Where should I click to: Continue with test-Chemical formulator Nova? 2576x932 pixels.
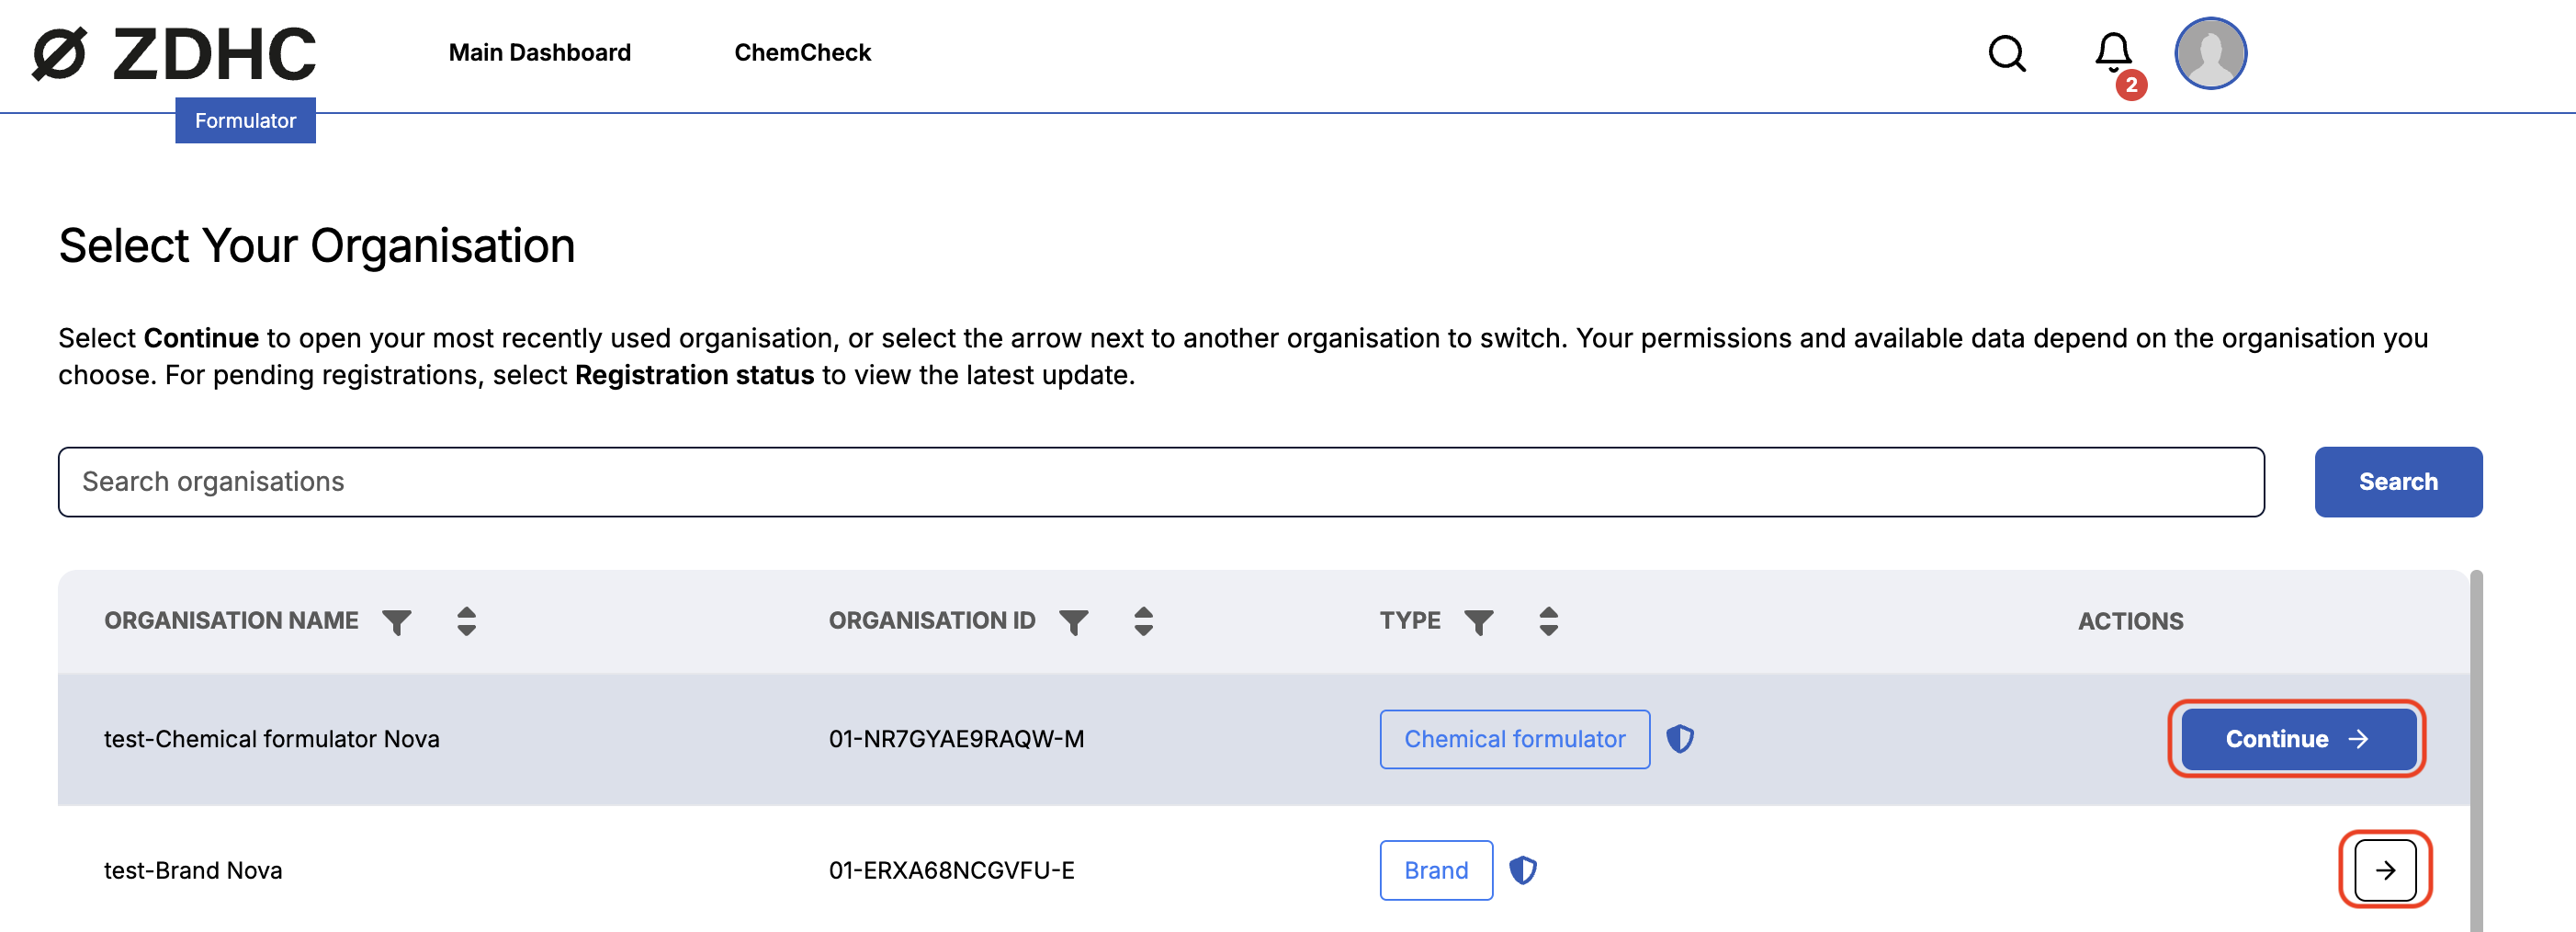(2297, 739)
